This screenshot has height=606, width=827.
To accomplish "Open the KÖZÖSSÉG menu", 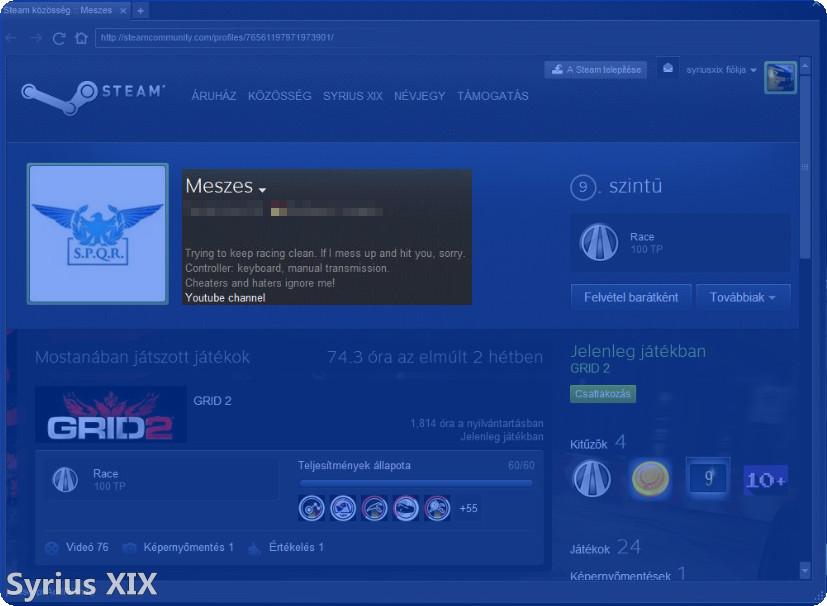I will tap(280, 96).
